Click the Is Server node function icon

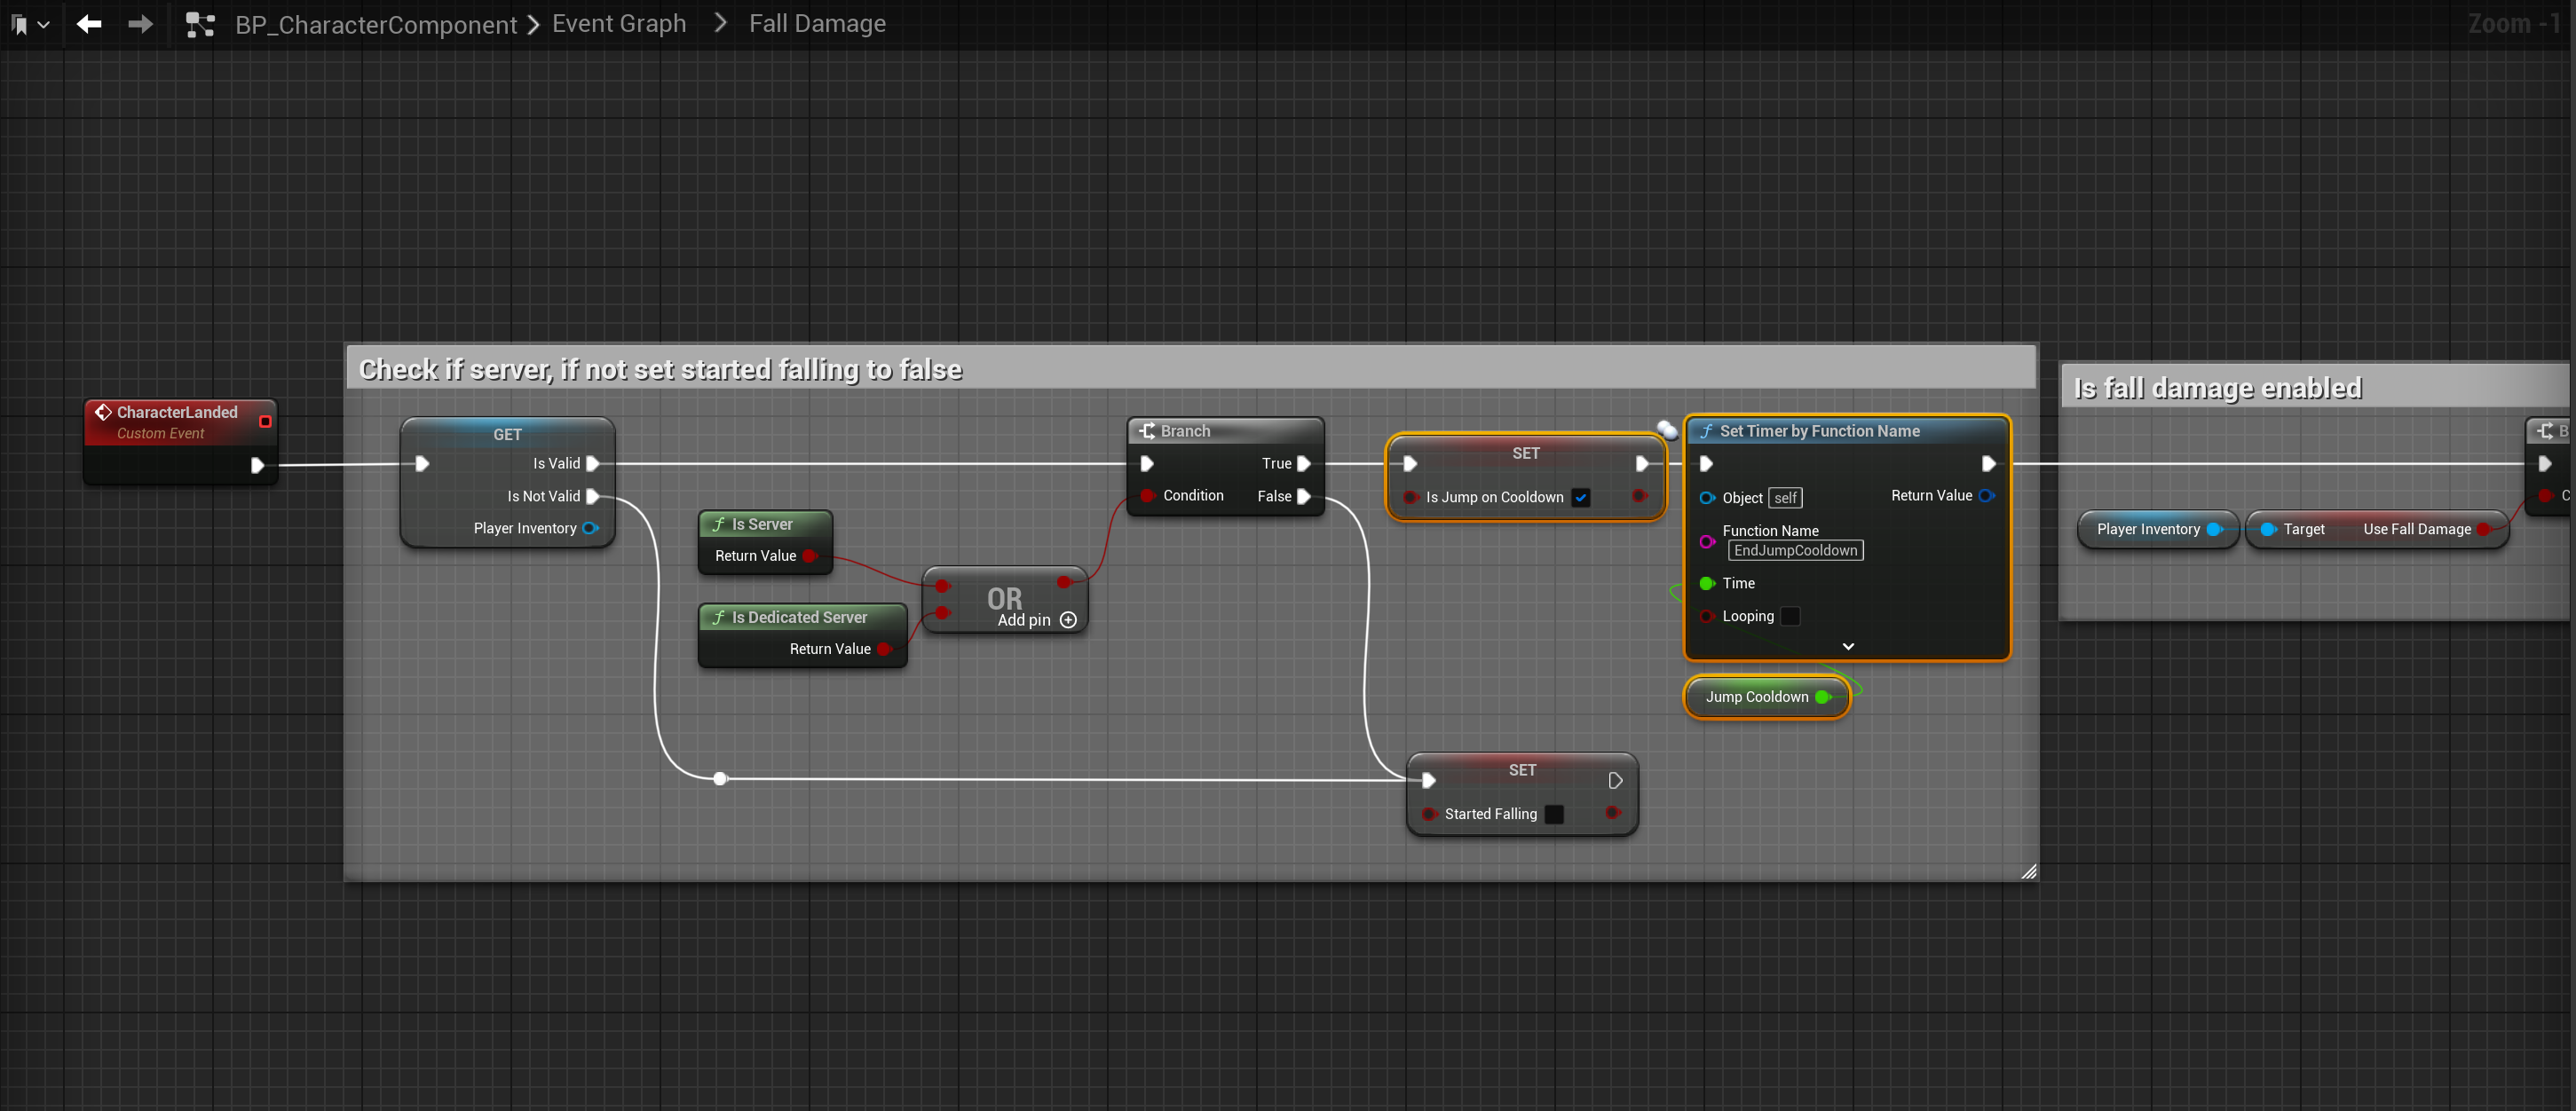(x=718, y=524)
